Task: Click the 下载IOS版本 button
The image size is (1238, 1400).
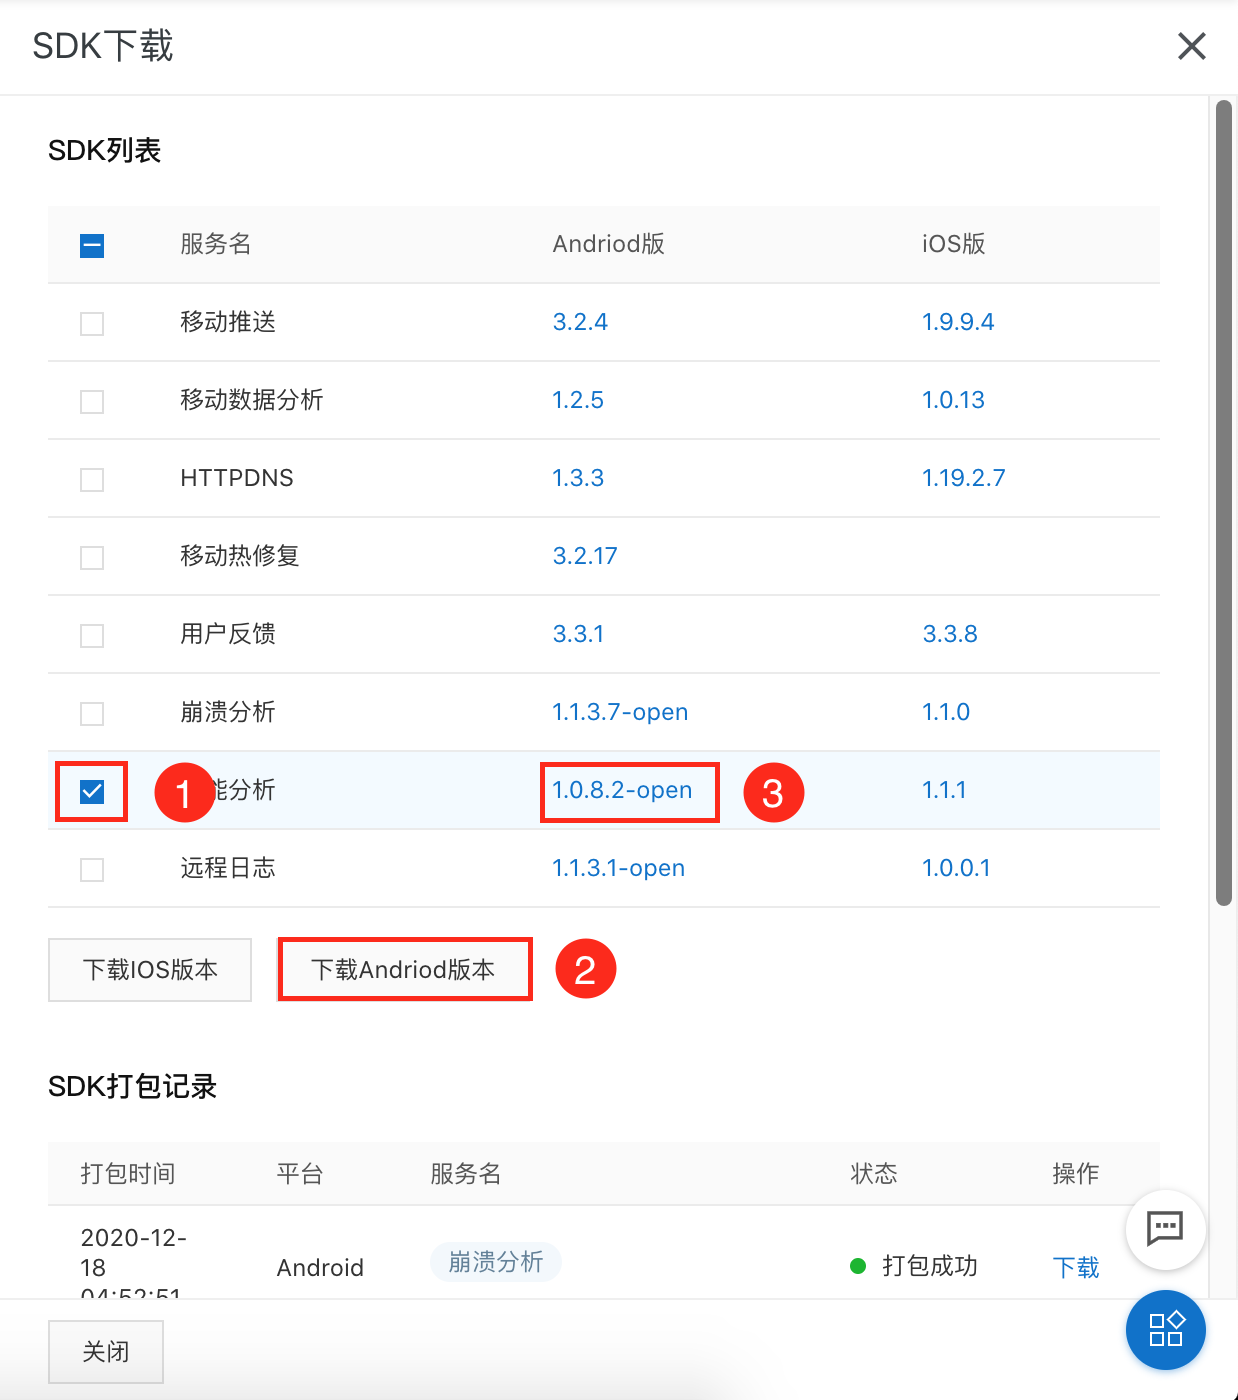Action: [150, 969]
